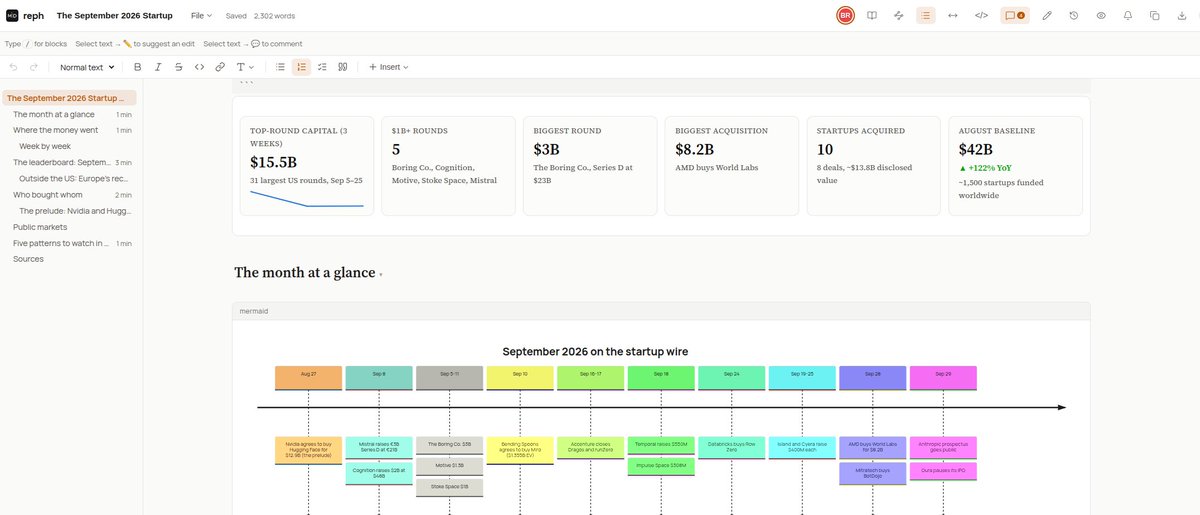
Task: Toggle italic formatting
Action: point(158,67)
